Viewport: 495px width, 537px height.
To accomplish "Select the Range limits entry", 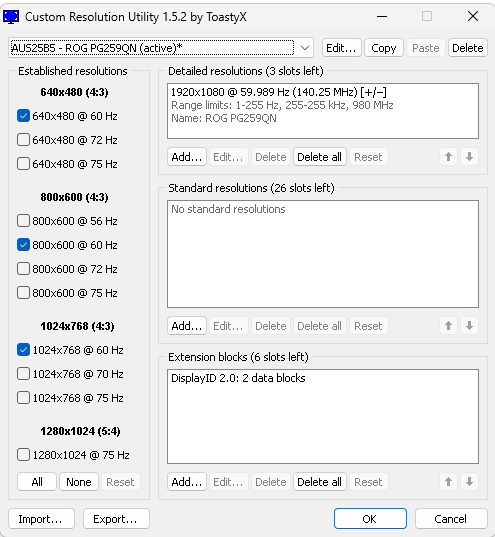I will click(x=323, y=105).
